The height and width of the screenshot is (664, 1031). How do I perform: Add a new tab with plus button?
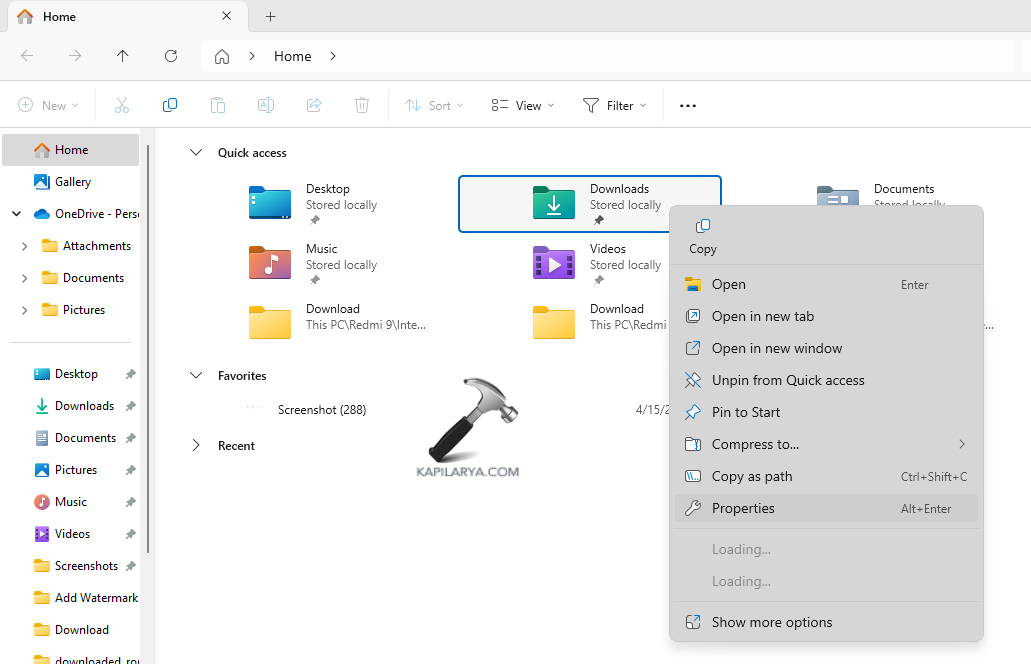point(270,17)
